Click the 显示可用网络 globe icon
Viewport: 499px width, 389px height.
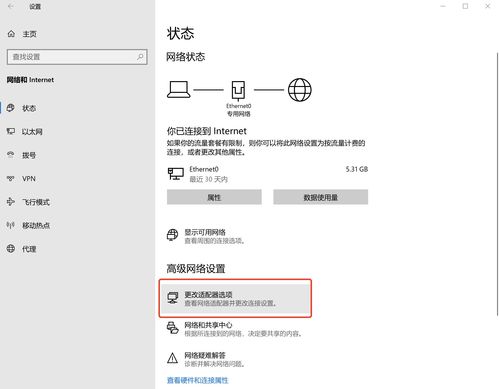pos(172,235)
